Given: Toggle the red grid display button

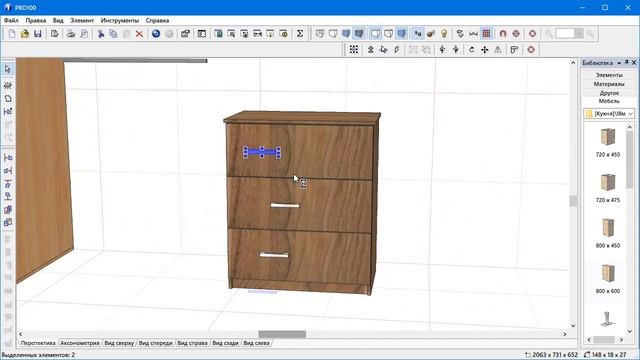Looking at the screenshot, I should 487,34.
